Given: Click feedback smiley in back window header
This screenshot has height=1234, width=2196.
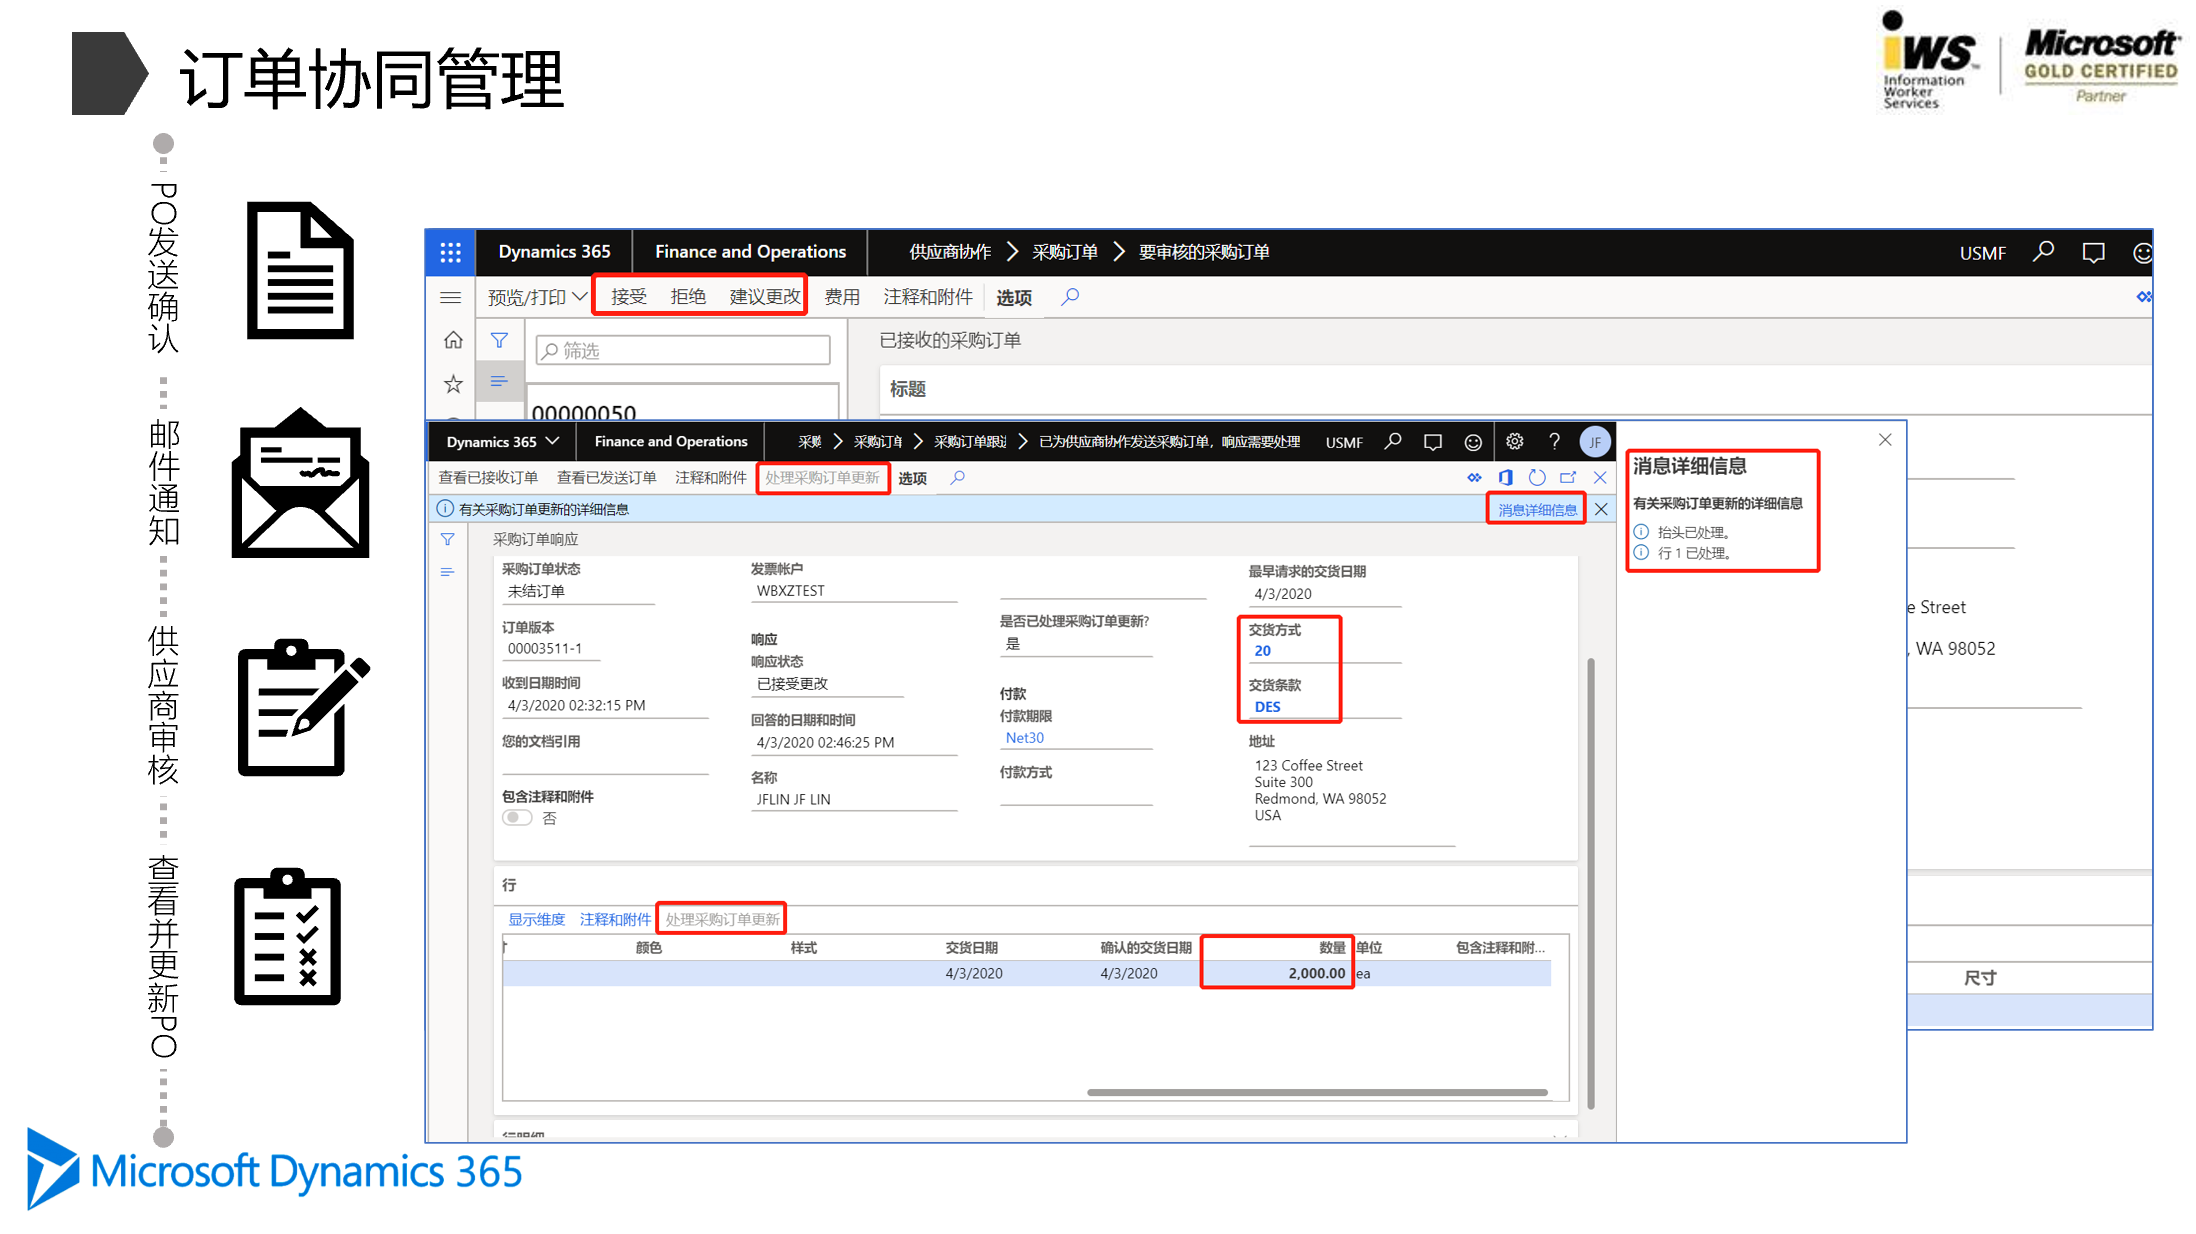Looking at the screenshot, I should coord(2142,253).
